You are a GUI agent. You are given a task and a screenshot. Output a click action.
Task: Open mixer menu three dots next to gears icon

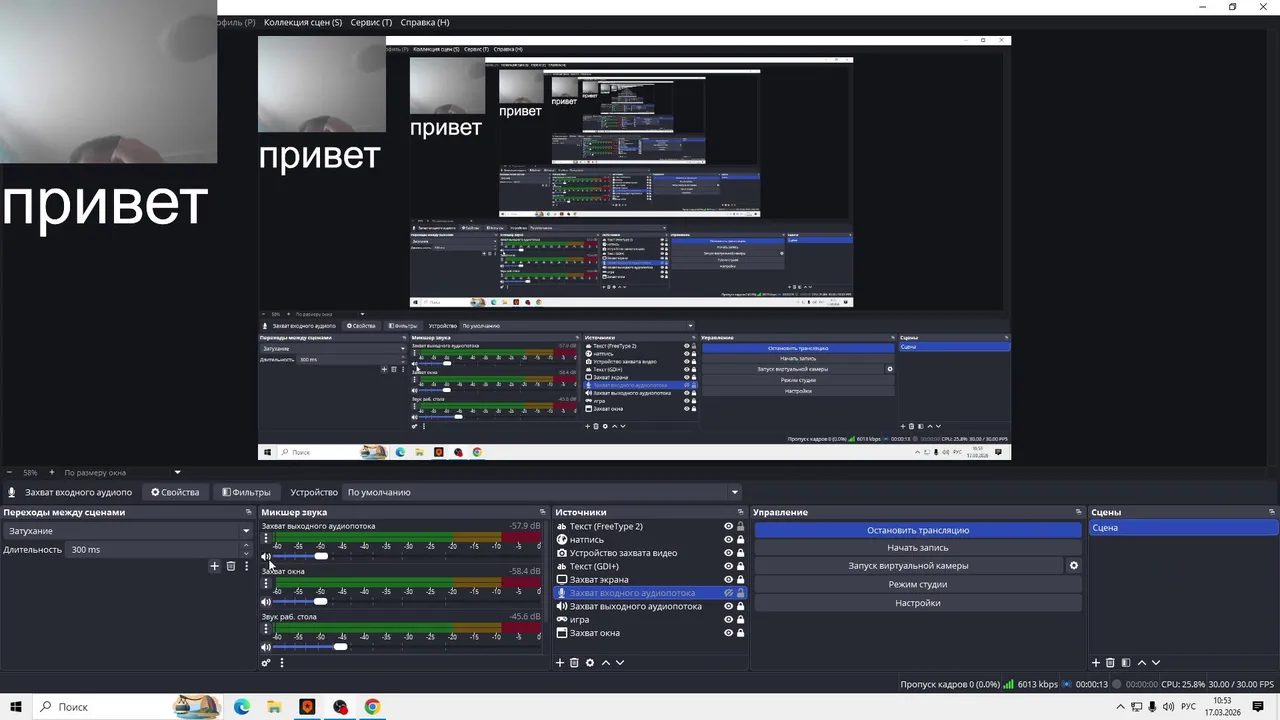[282, 663]
